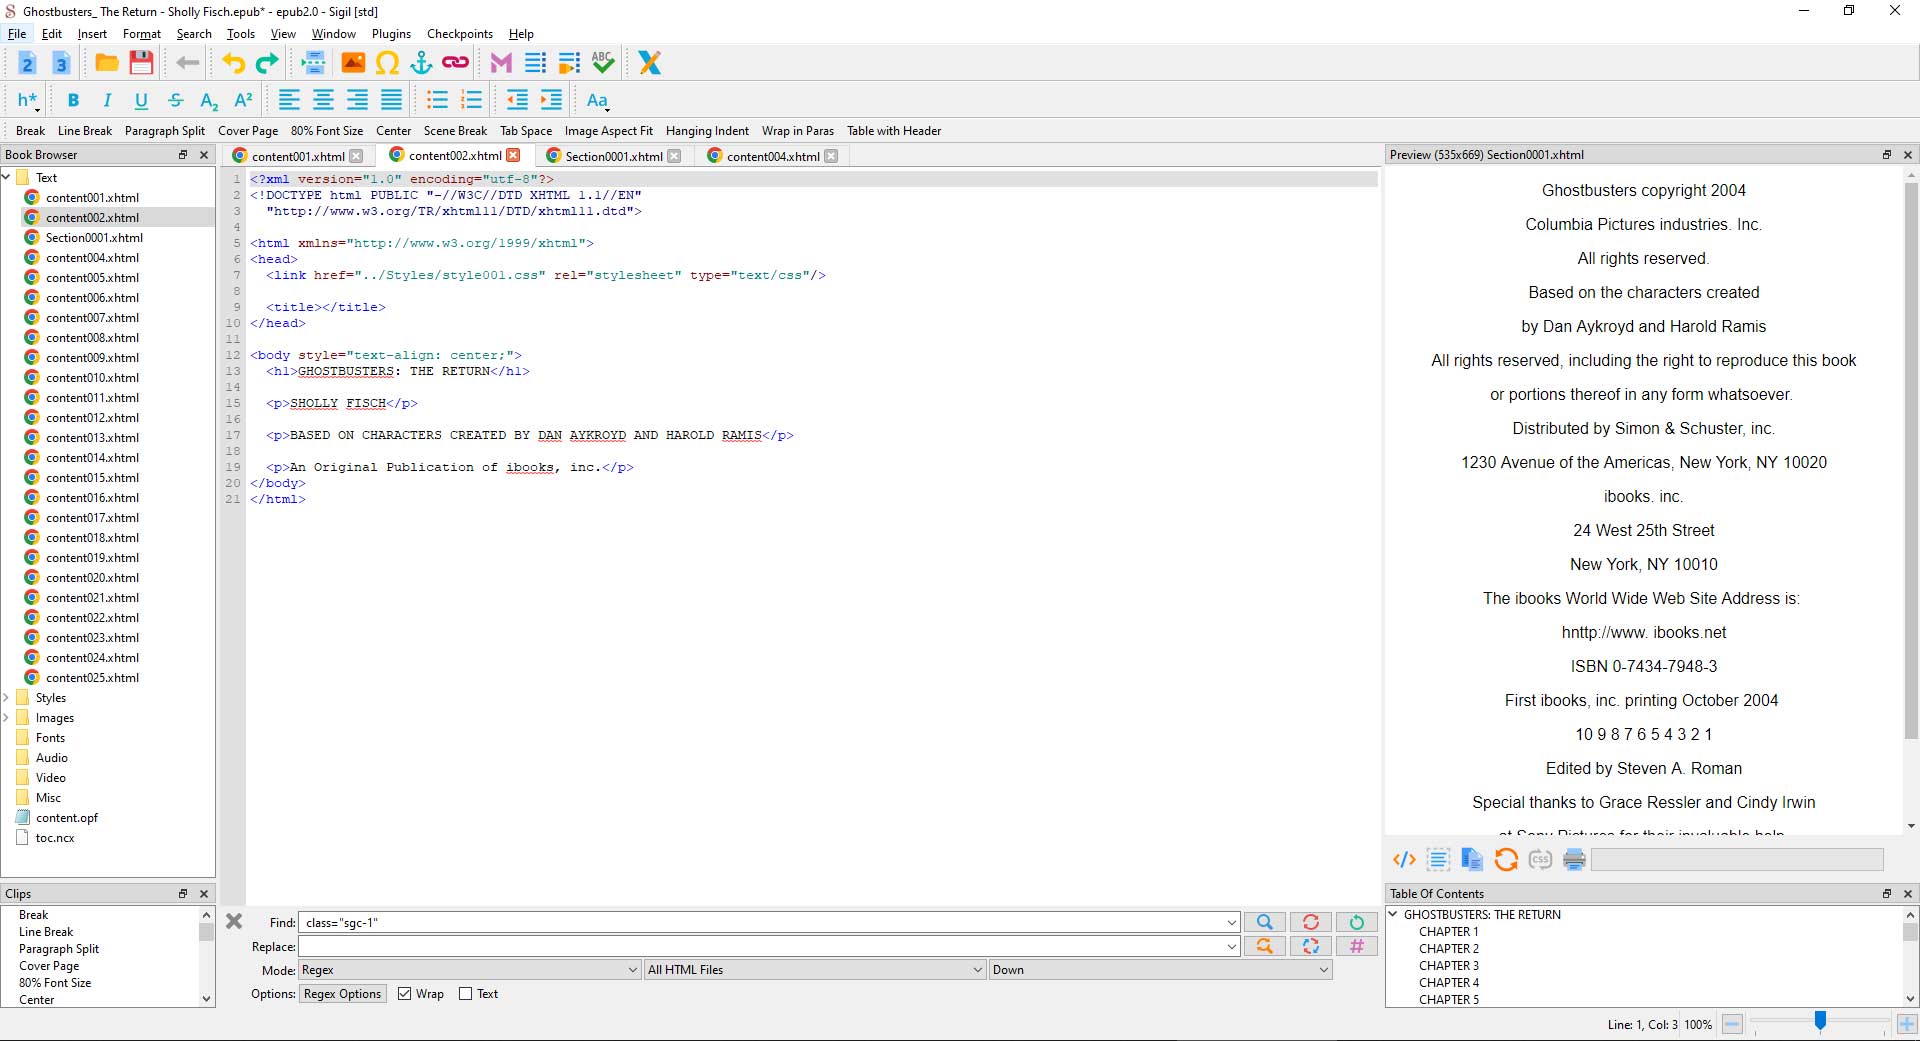Click the Split at Cursor icon

(x=313, y=63)
